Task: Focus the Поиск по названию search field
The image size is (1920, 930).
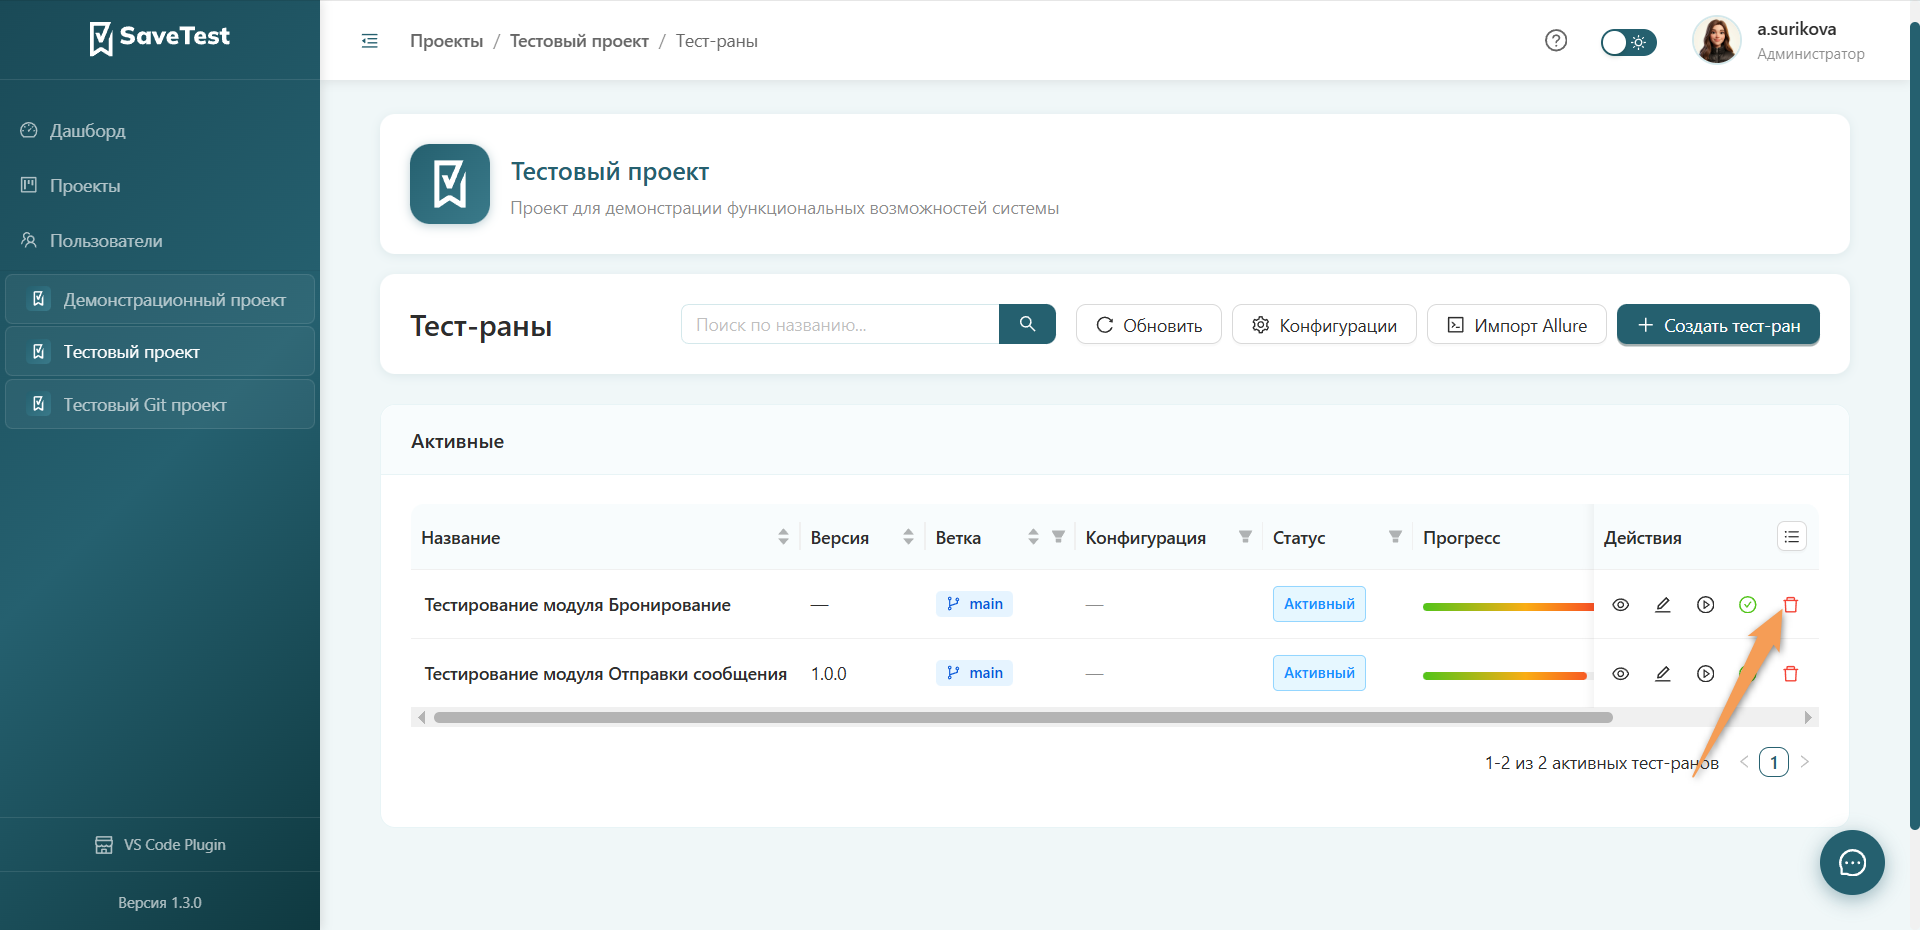Action: (840, 325)
